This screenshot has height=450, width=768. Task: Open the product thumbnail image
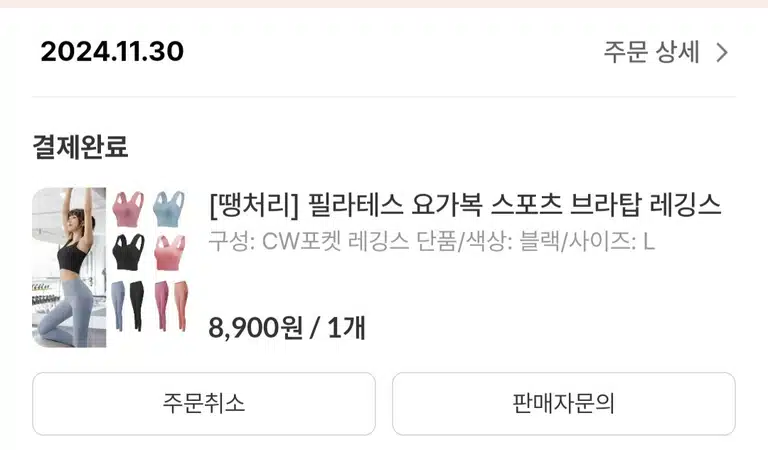[112, 267]
